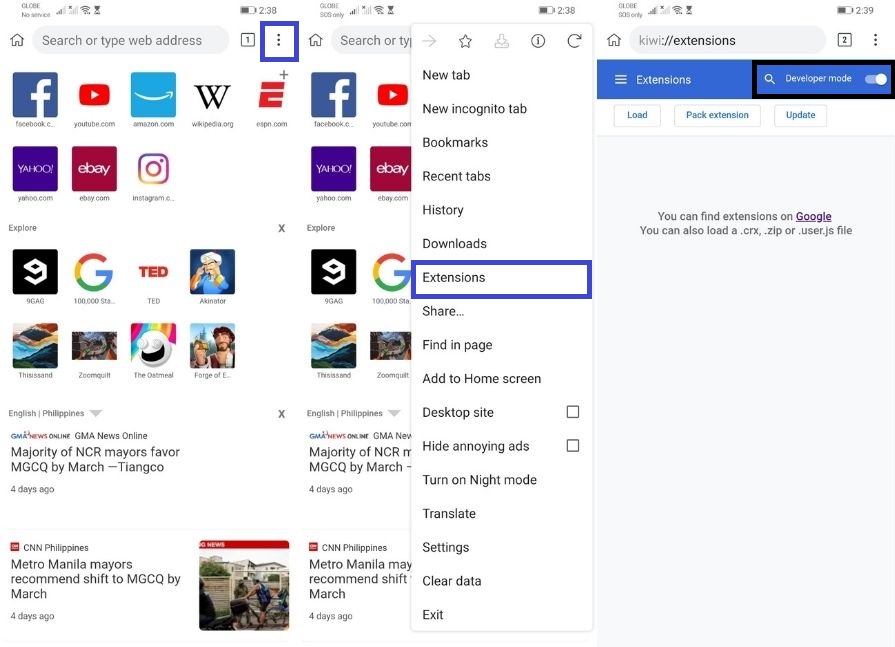Expand the Extensions hamburger menu

(x=620, y=80)
